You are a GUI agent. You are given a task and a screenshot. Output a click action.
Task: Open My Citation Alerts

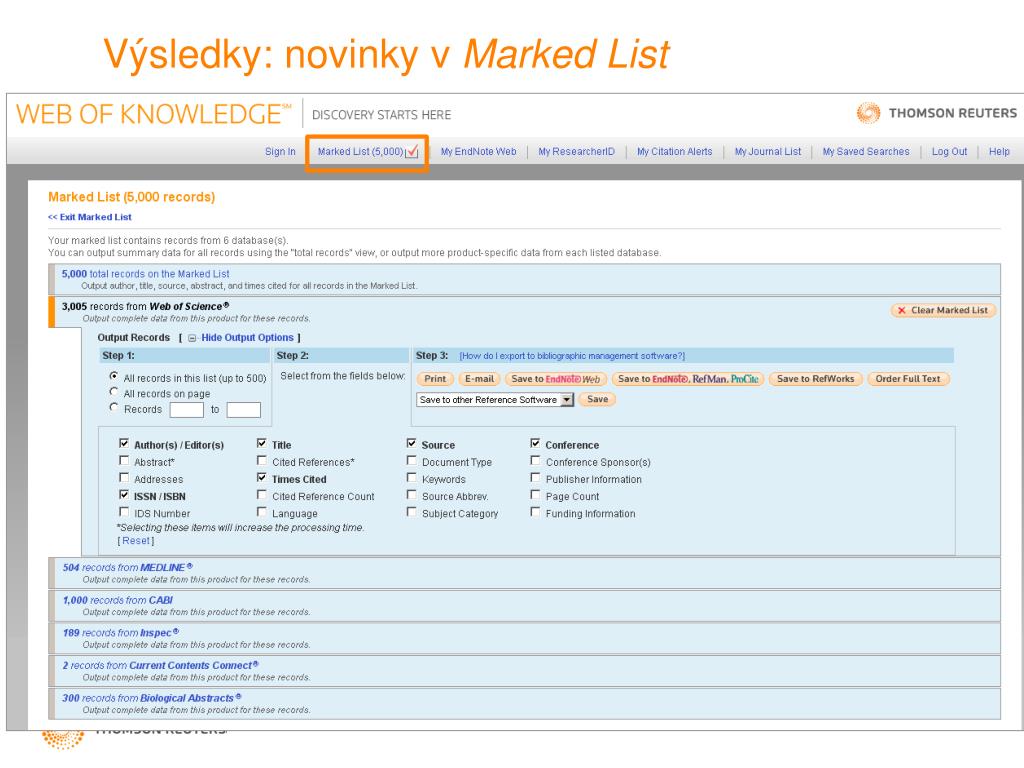[x=675, y=152]
